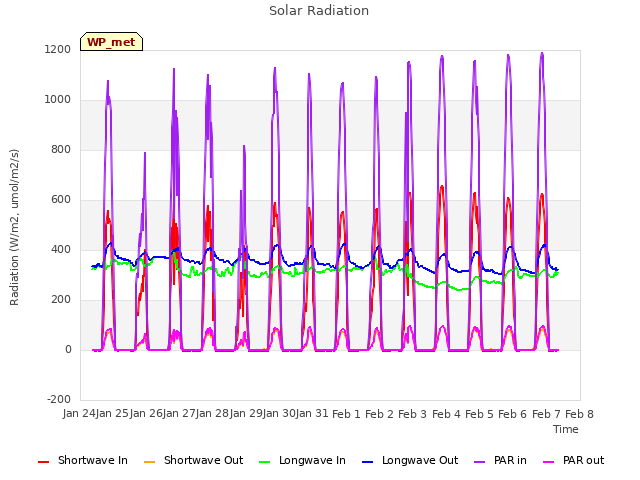Click the Jan 27 x-axis label
Screen dimensions: 640x480
tap(179, 414)
